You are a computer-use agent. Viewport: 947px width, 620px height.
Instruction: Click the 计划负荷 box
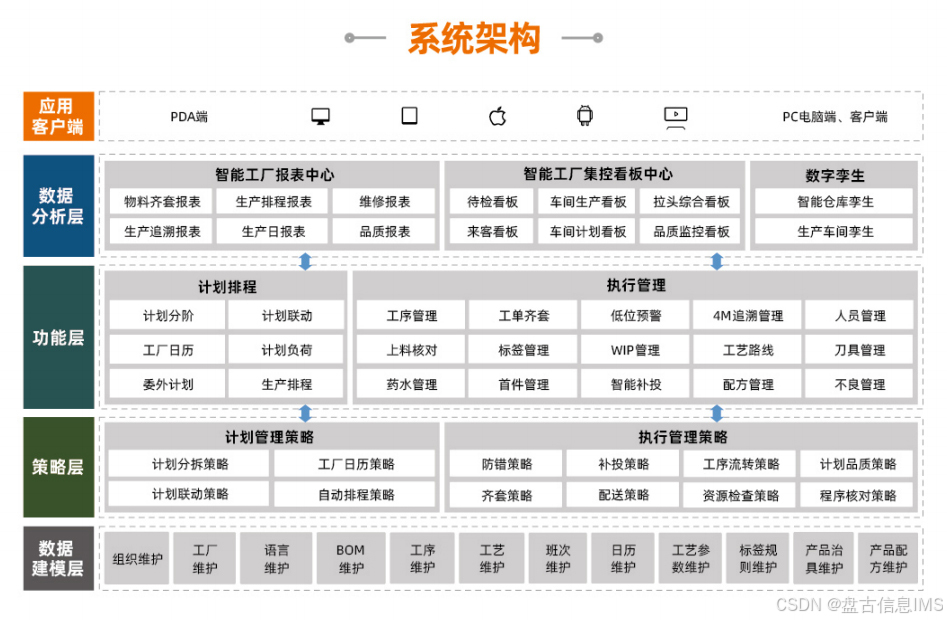[x=286, y=350]
